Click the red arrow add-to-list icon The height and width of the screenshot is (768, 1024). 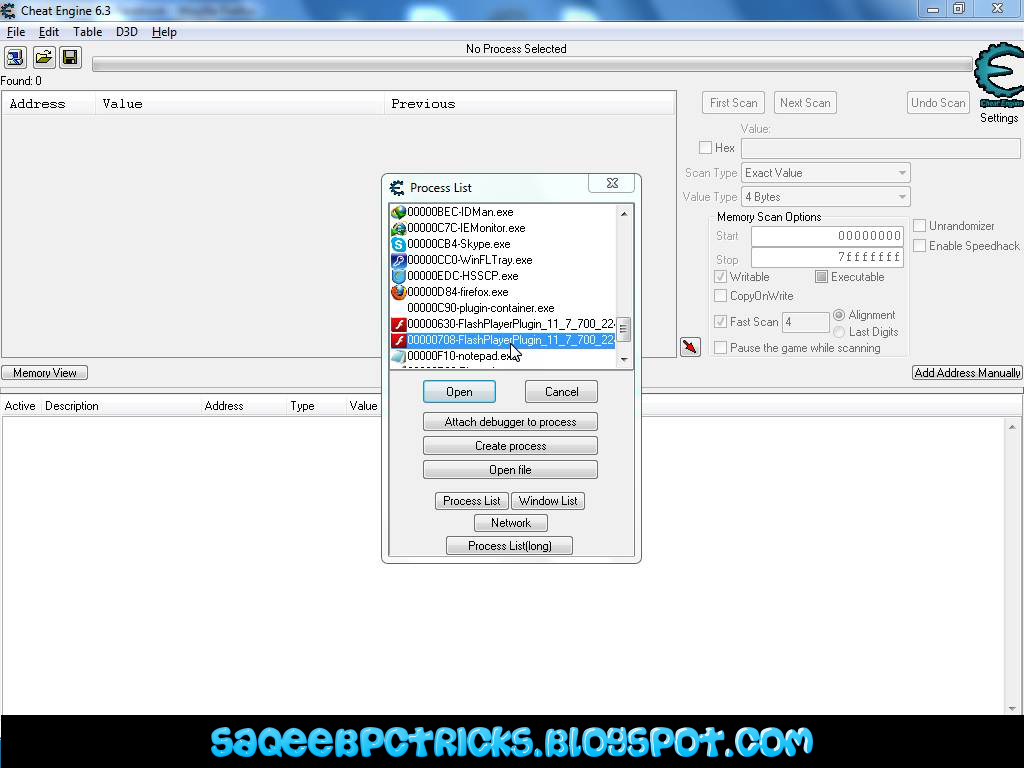690,347
